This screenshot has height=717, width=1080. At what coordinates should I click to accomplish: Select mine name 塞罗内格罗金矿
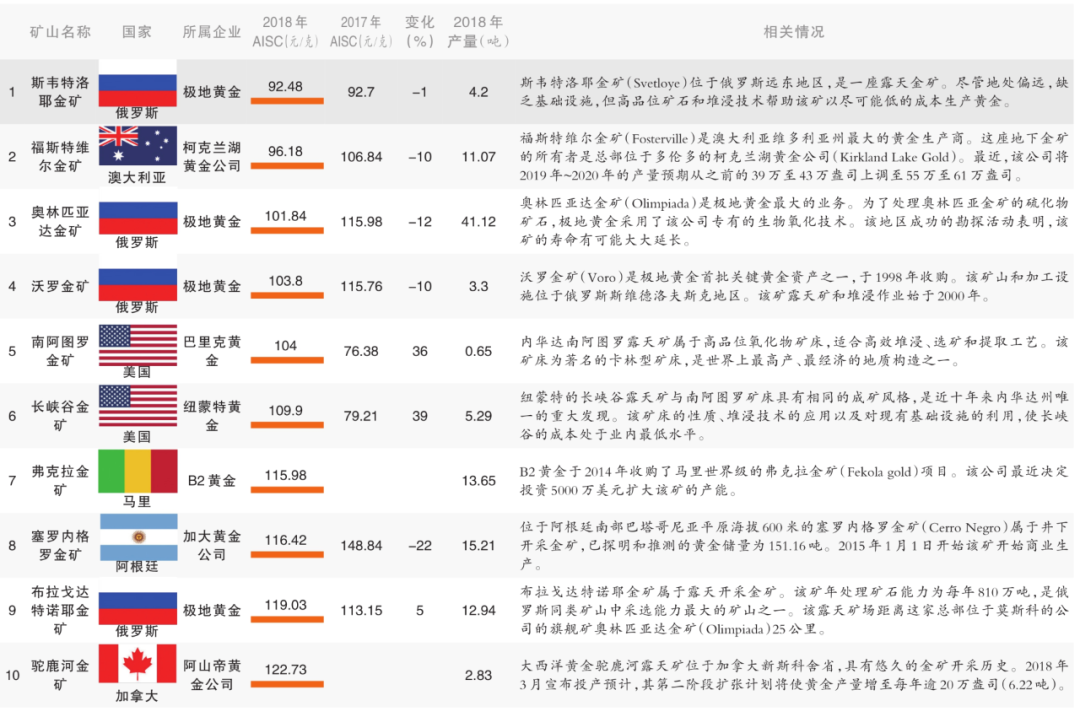coord(60,545)
